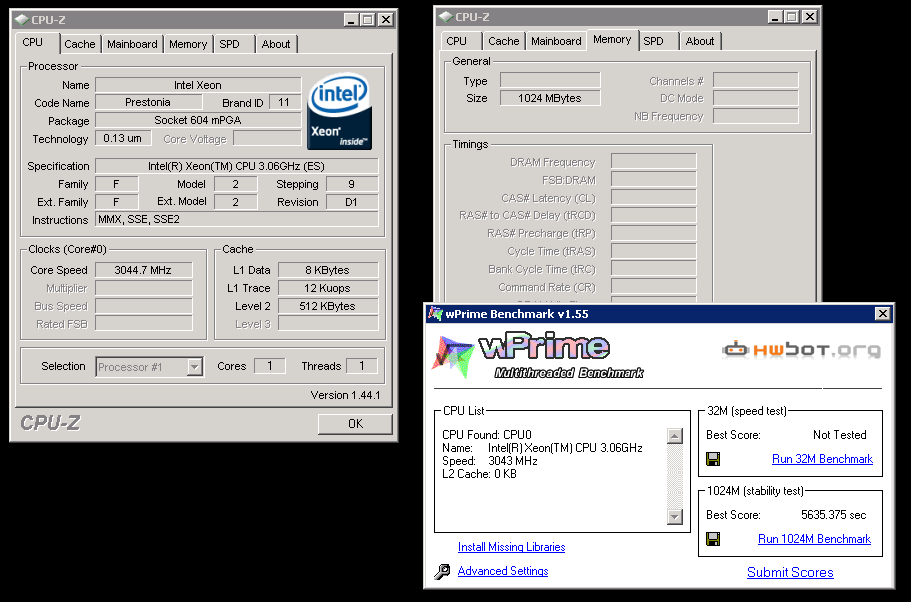Screen dimensions: 911x602
Task: Run the 1024M Benchmark
Action: tap(814, 539)
